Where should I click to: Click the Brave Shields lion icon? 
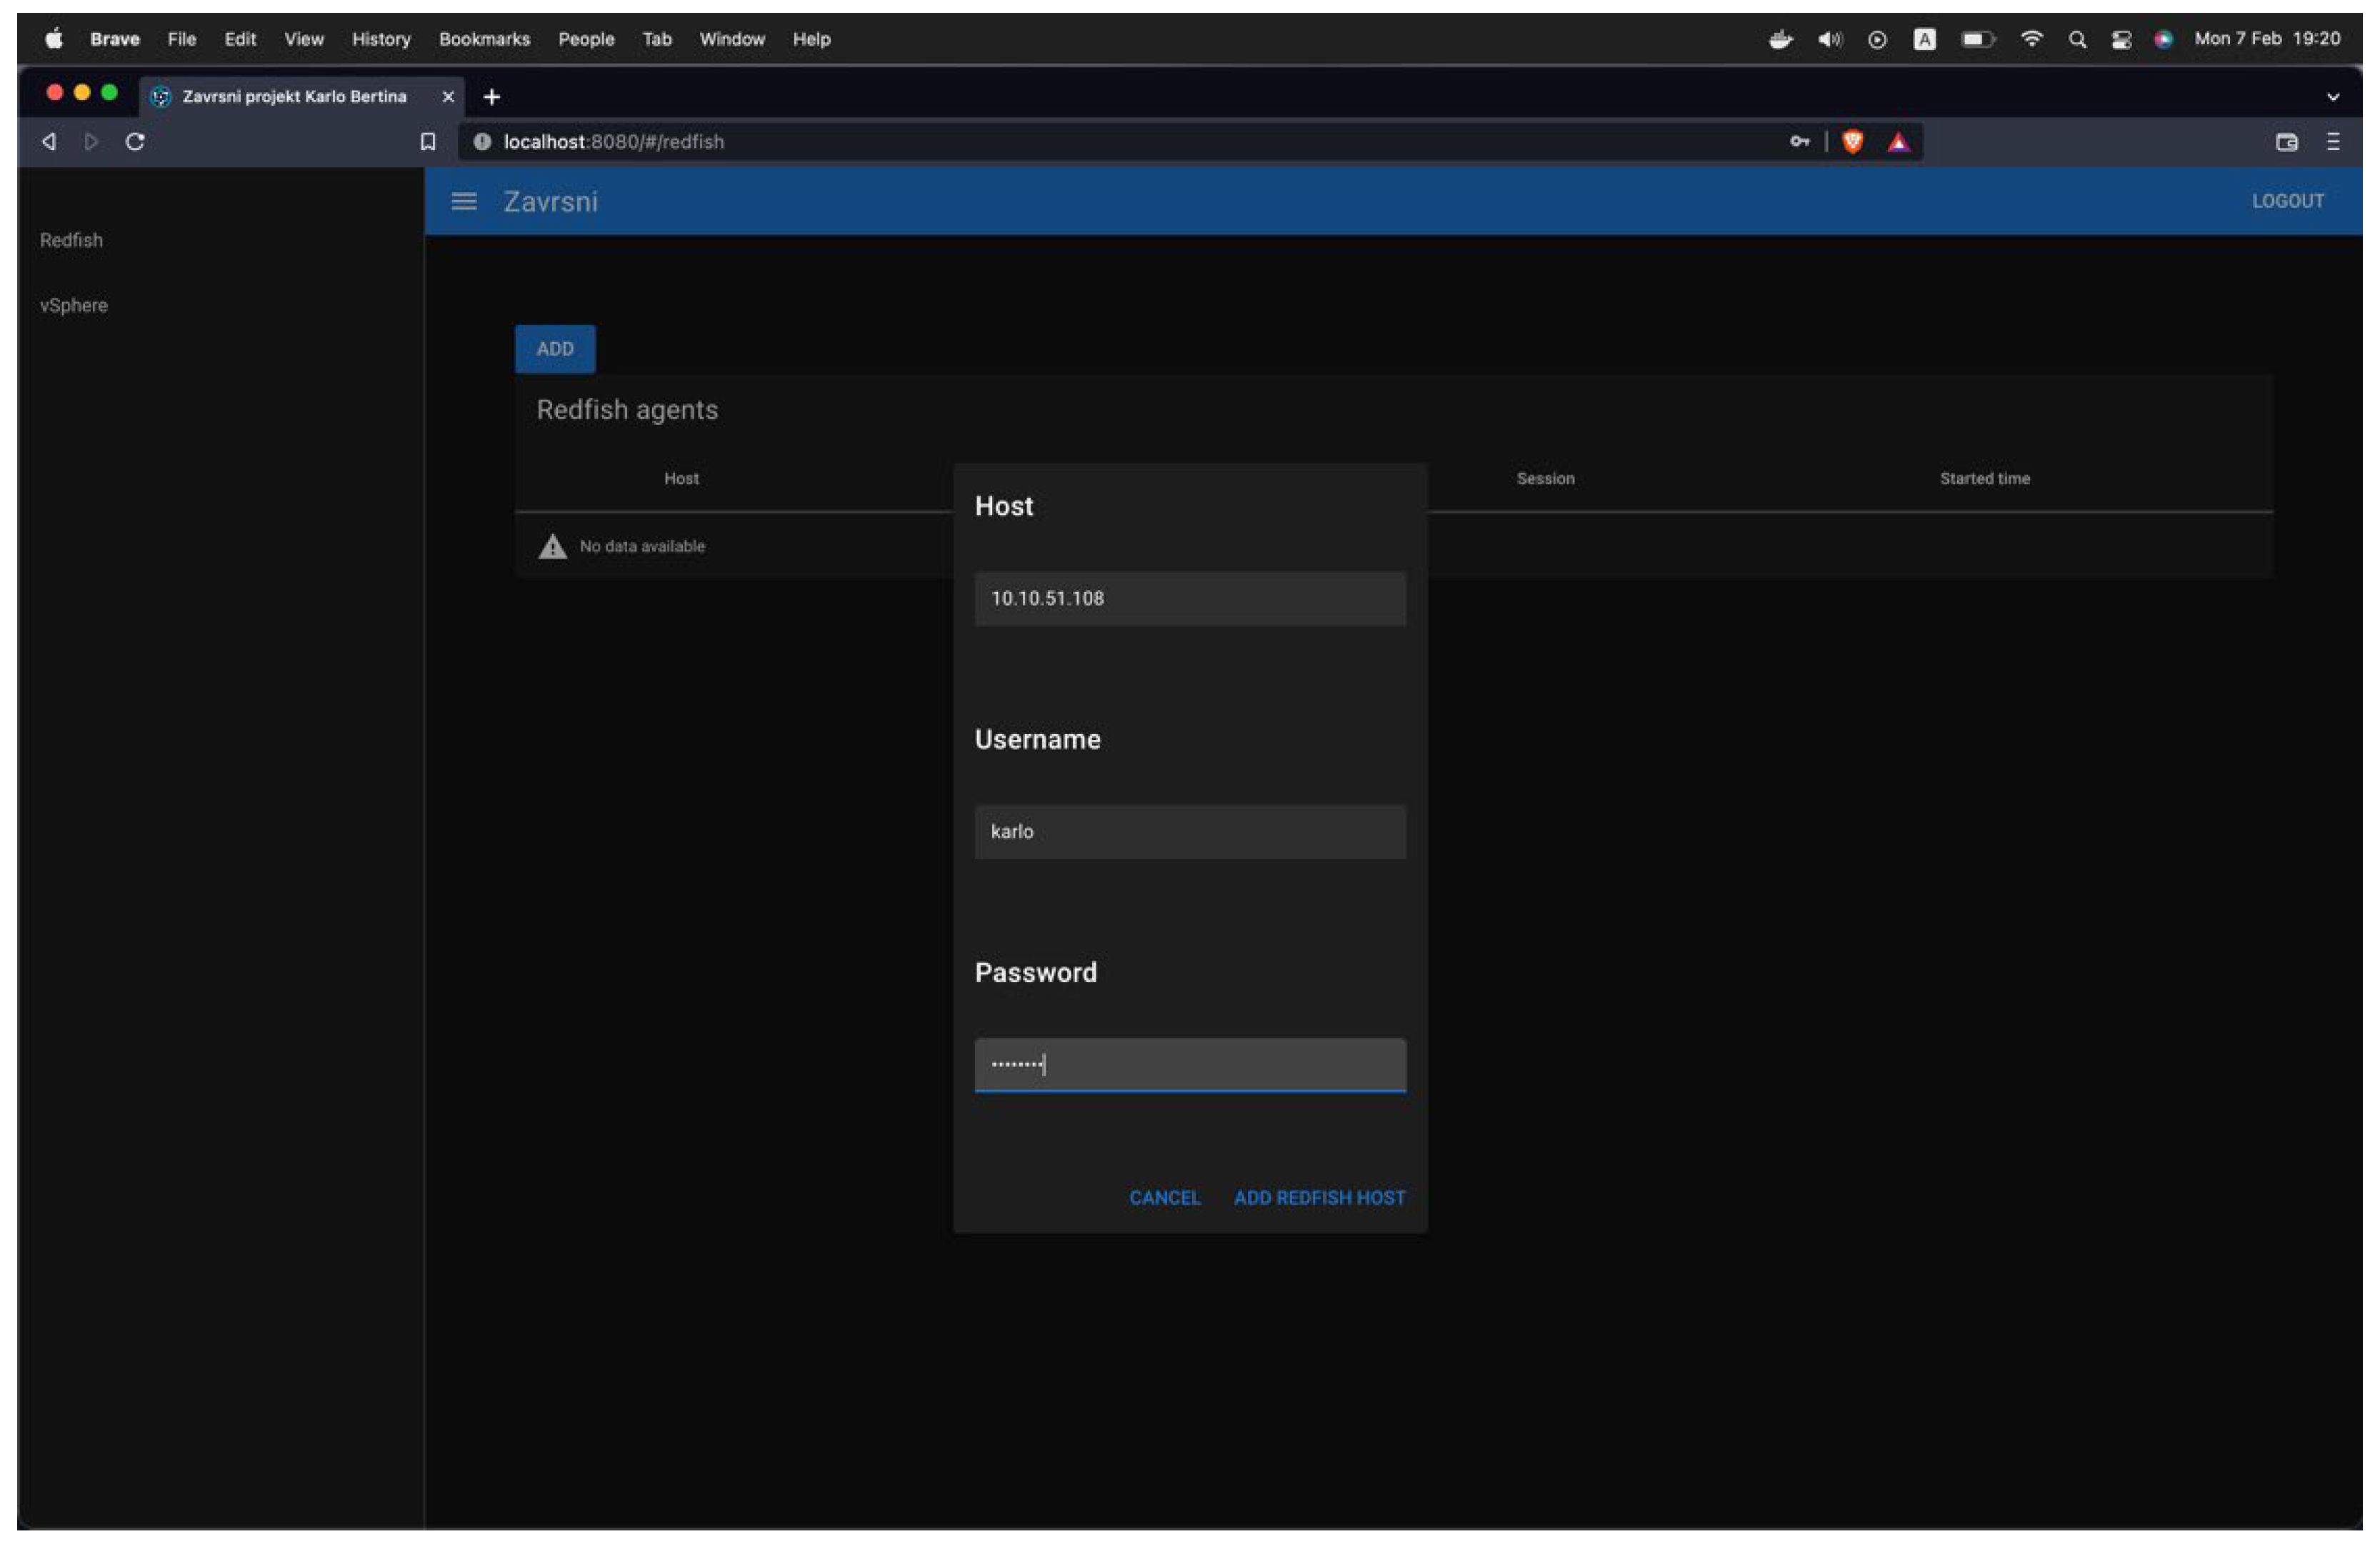(x=1852, y=142)
